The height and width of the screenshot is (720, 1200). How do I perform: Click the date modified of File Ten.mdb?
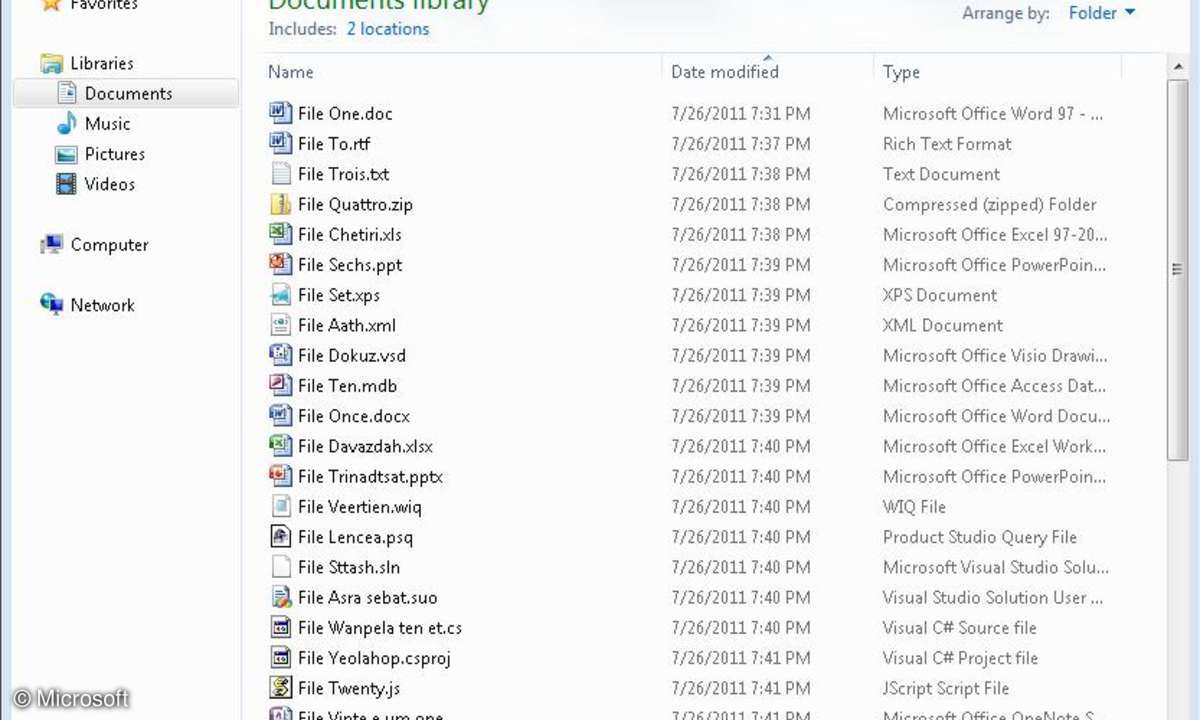click(741, 386)
